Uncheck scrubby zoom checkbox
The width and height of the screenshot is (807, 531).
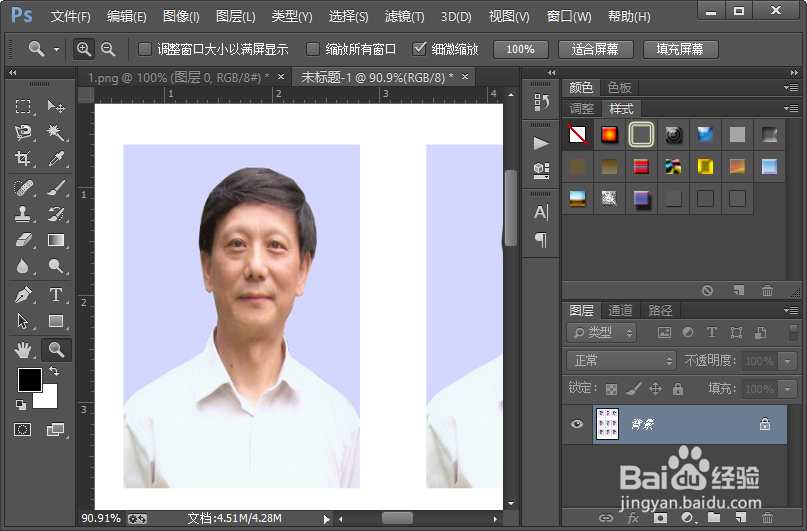[x=419, y=49]
